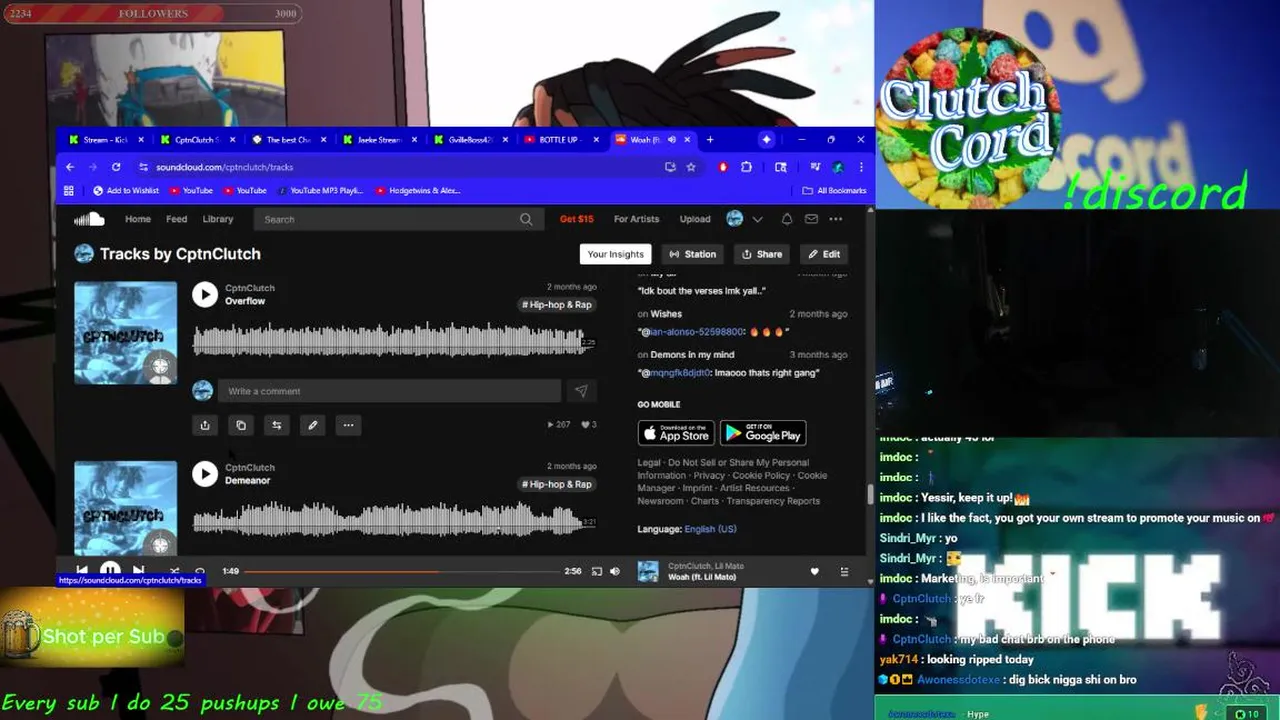Like the currently playing Woah track

[x=814, y=571]
